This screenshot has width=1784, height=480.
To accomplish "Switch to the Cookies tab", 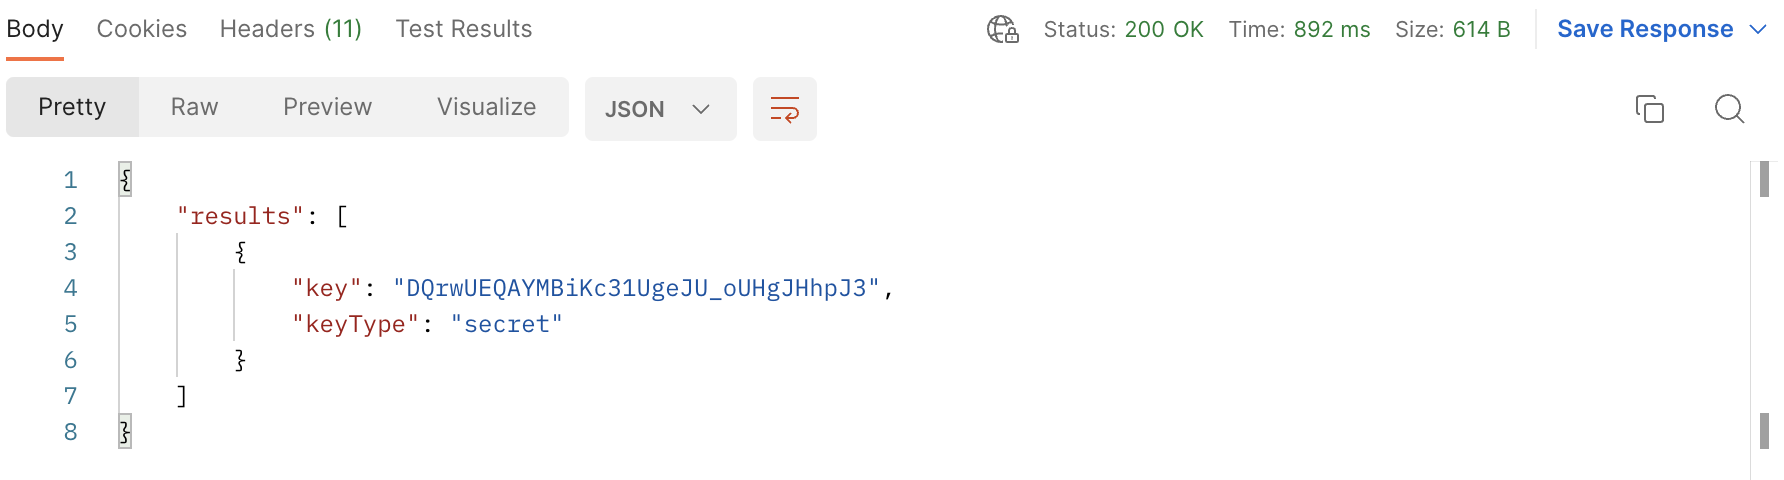I will pos(142,29).
